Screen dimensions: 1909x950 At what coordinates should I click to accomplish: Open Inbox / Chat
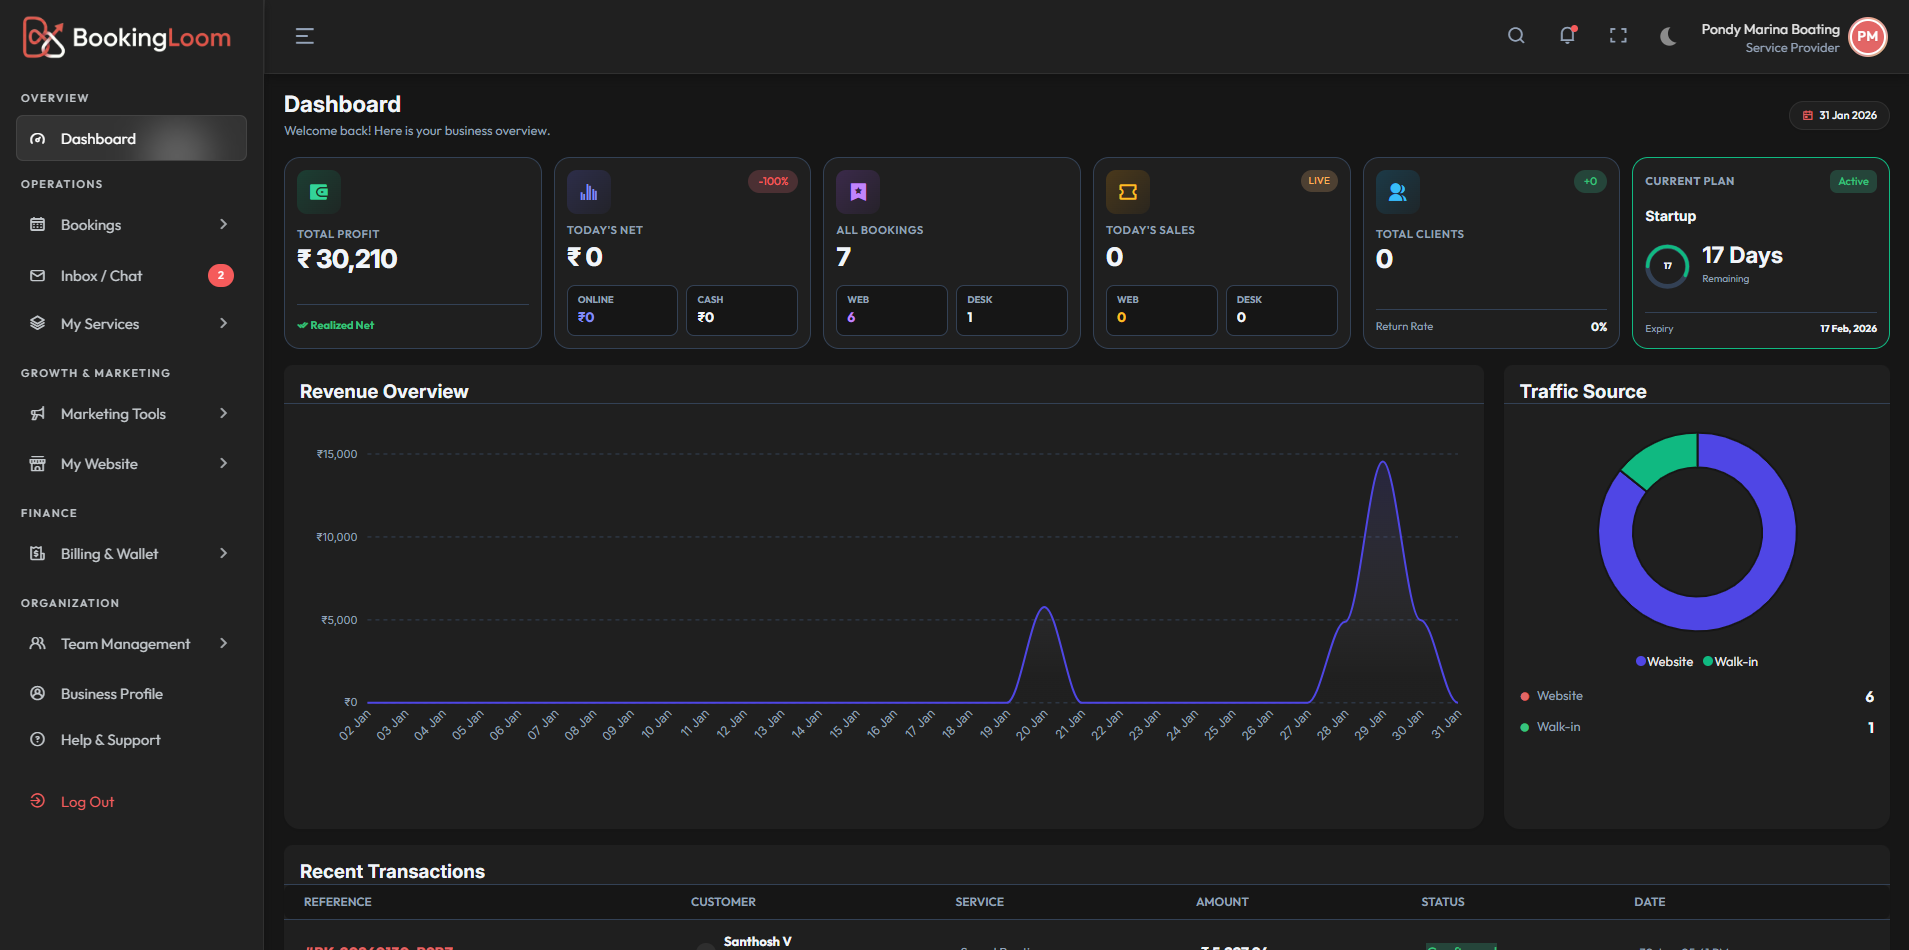[x=101, y=276]
